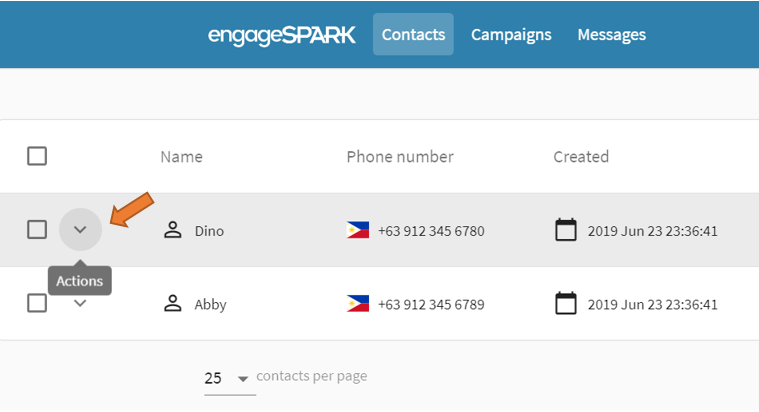
Task: Click the calendar icon in Dino's row
Action: coord(566,231)
